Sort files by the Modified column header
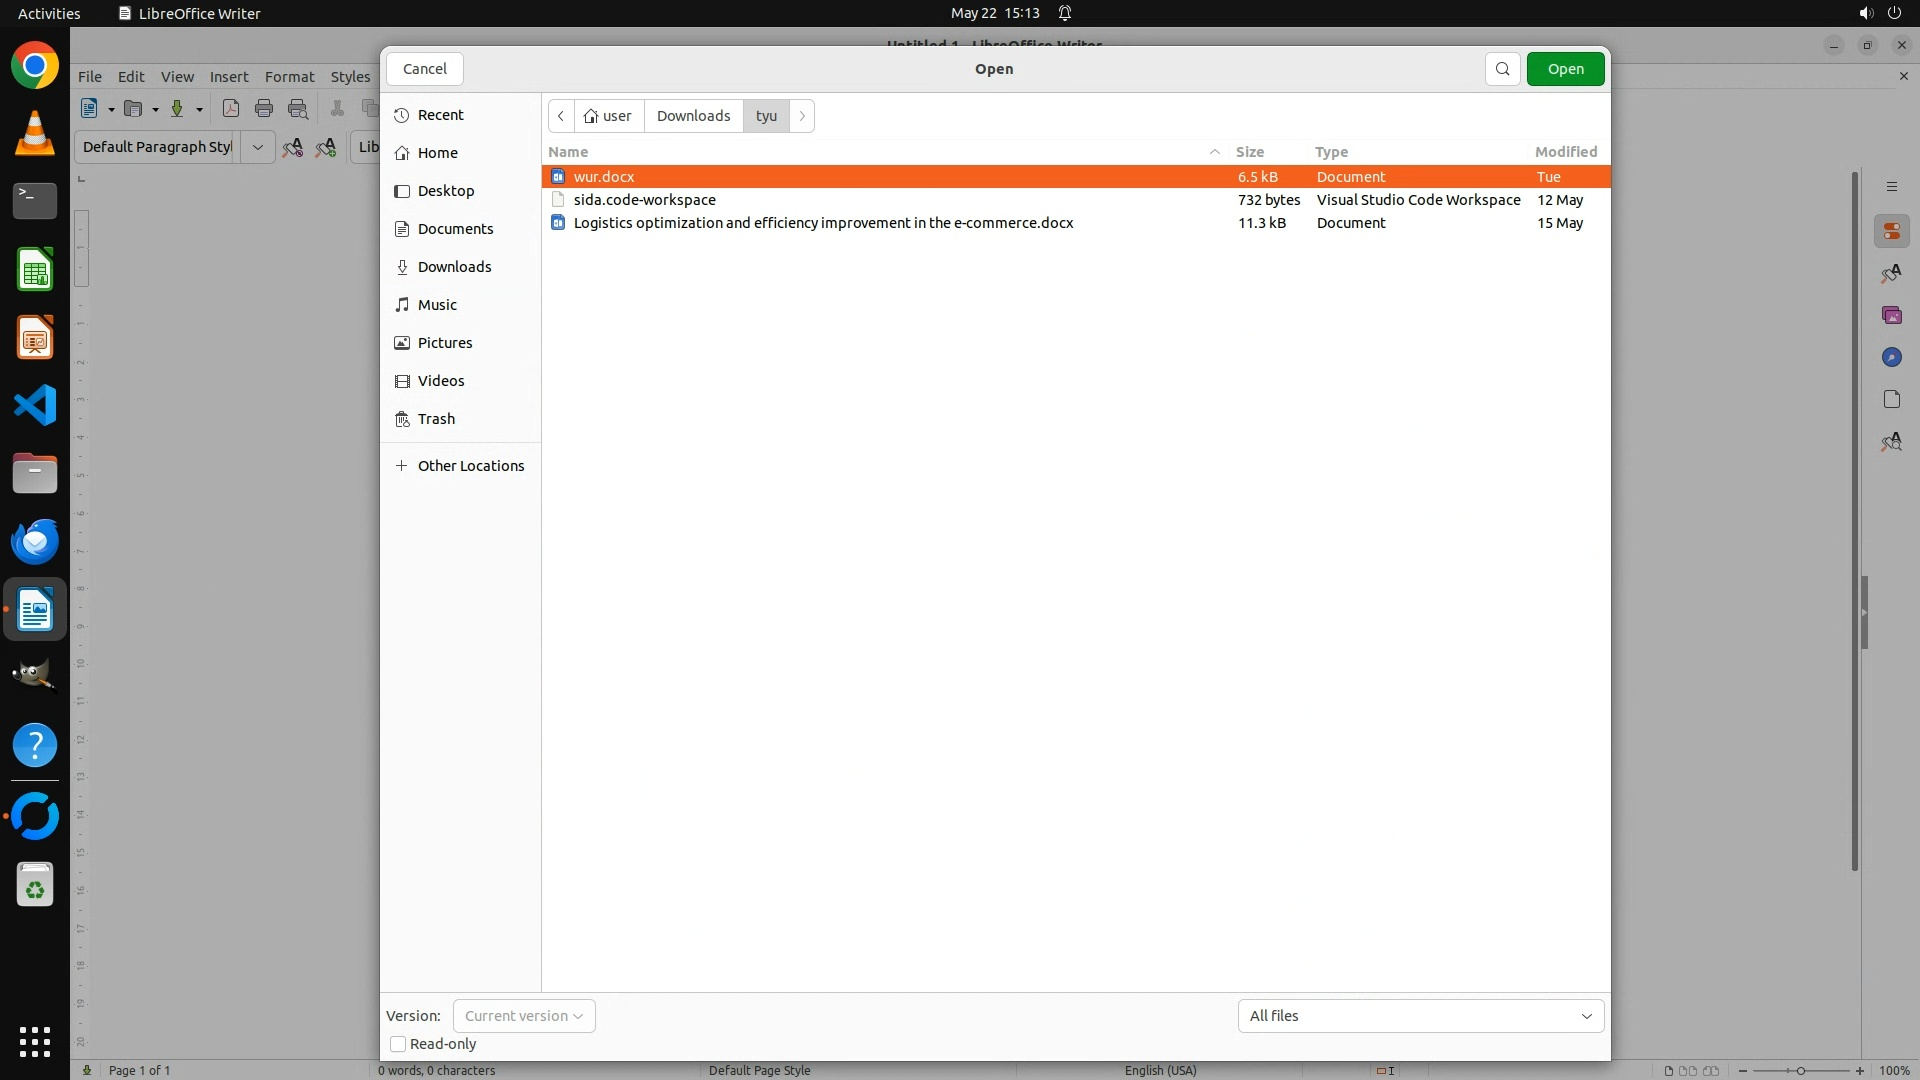The width and height of the screenshot is (1920, 1080). 1565,152
